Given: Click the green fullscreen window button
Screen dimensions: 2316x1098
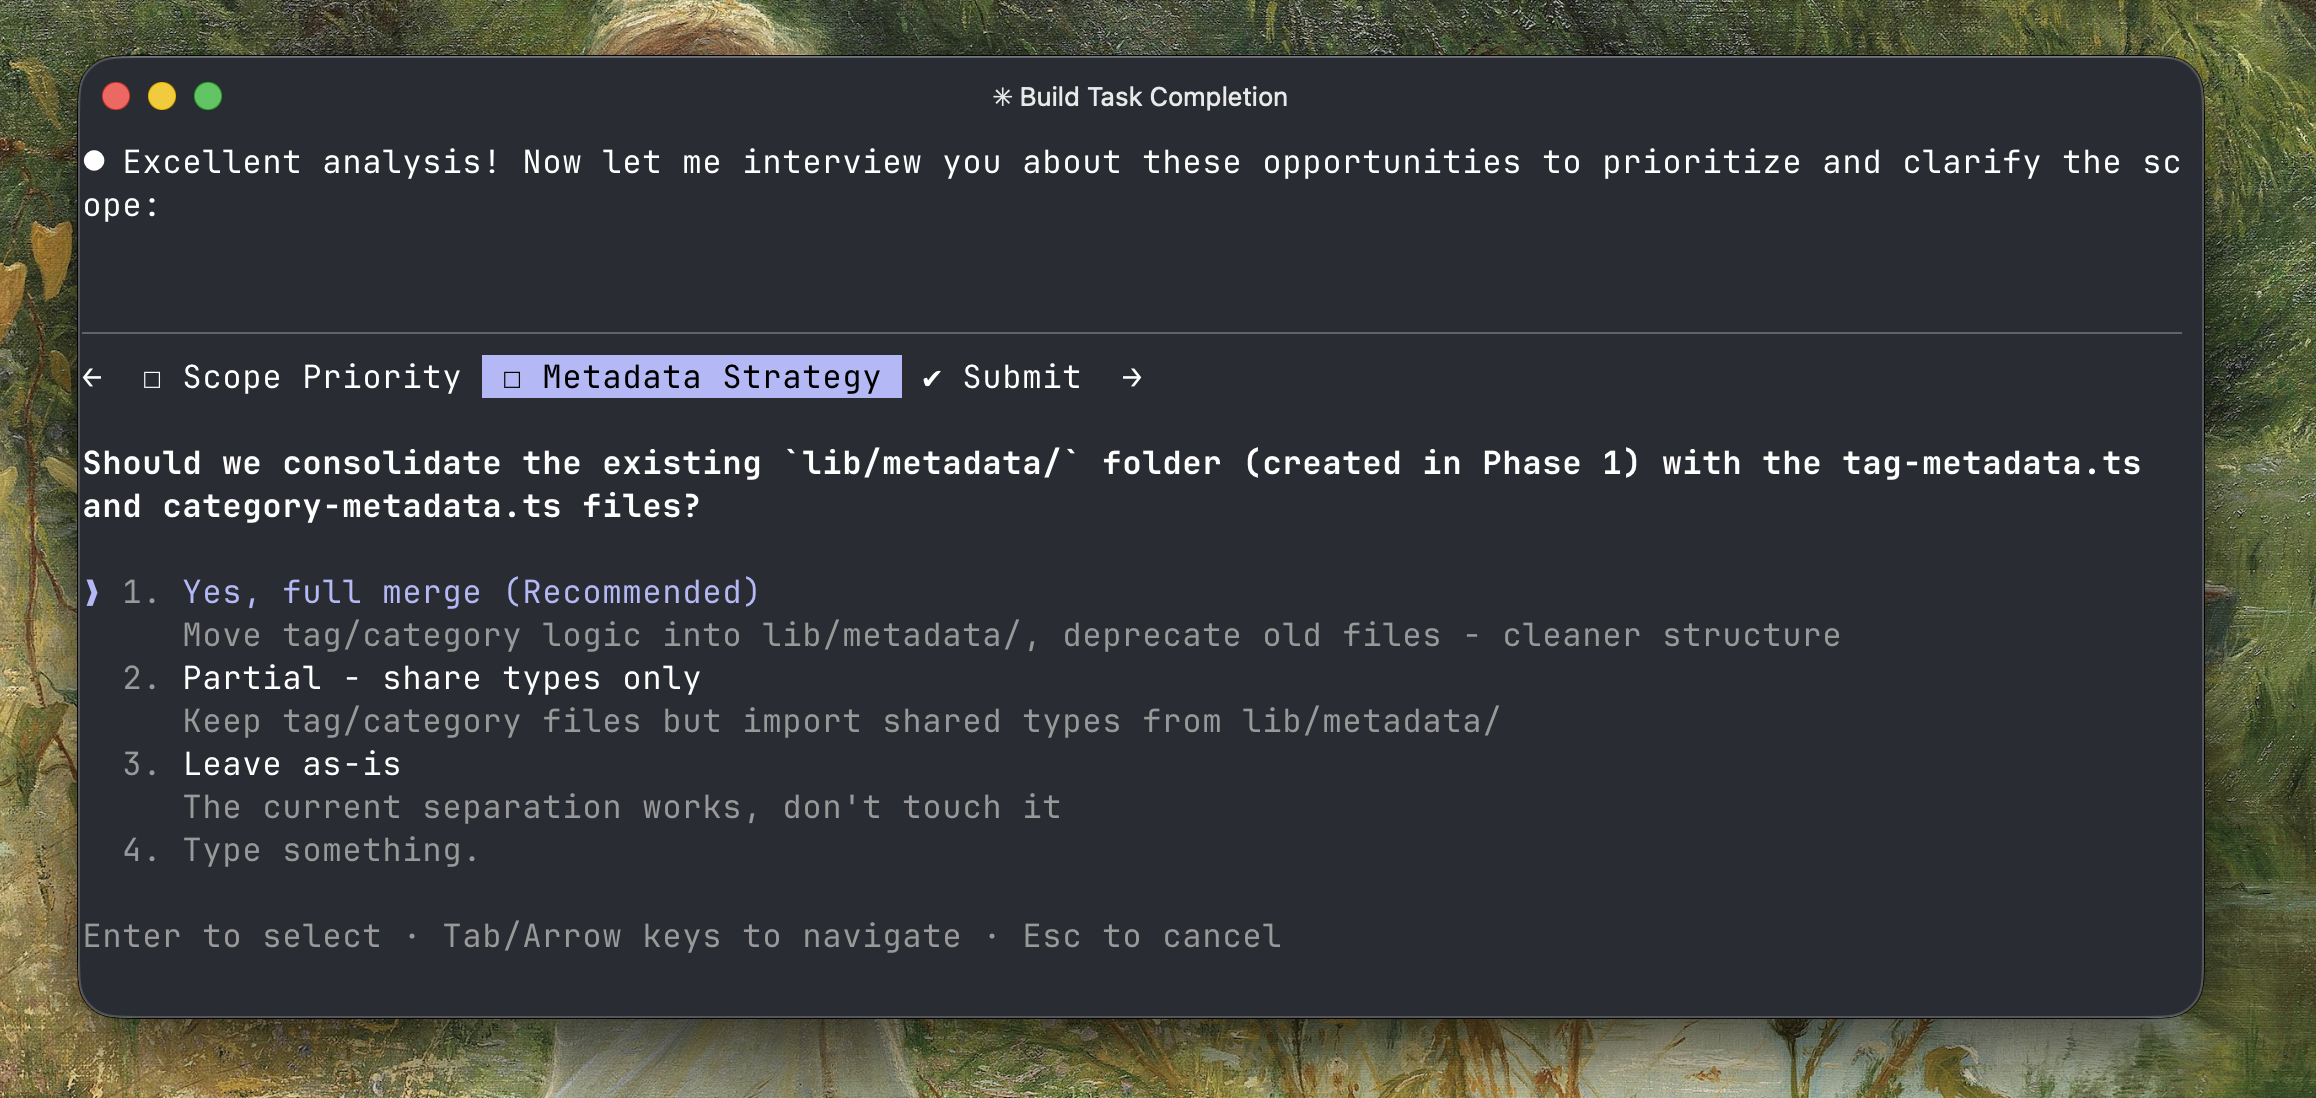Looking at the screenshot, I should [x=208, y=96].
